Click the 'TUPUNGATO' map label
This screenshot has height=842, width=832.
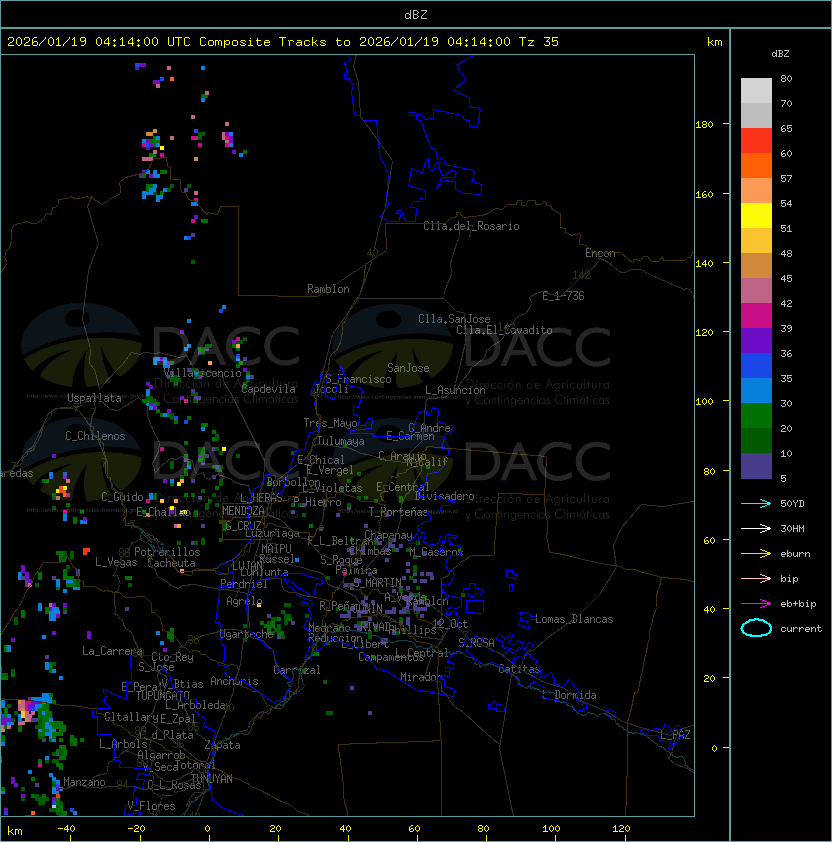pos(162,695)
